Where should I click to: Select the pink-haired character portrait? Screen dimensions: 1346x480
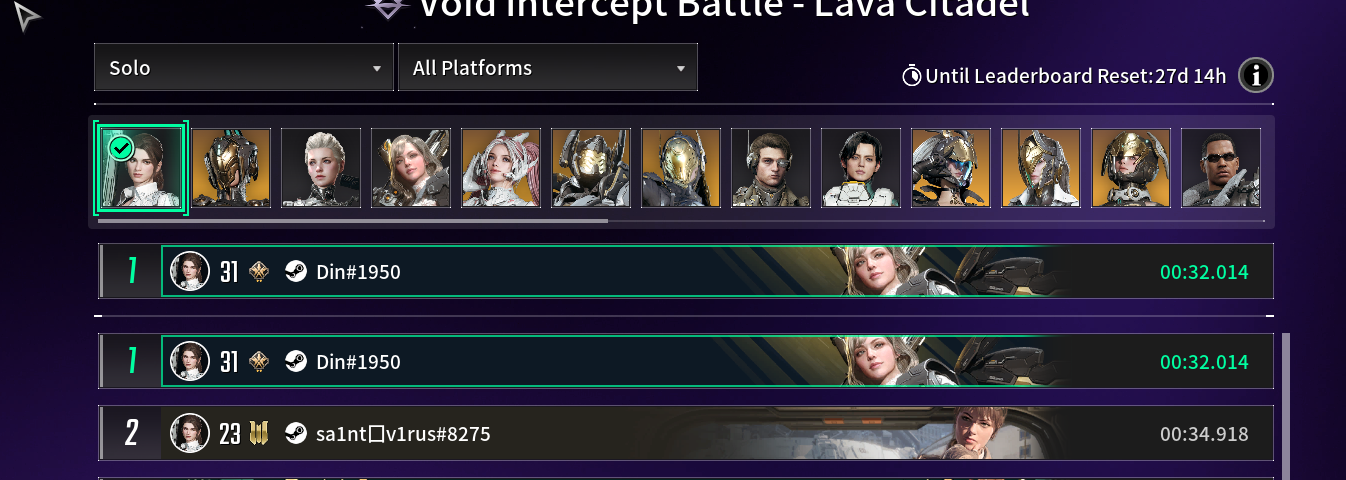501,167
